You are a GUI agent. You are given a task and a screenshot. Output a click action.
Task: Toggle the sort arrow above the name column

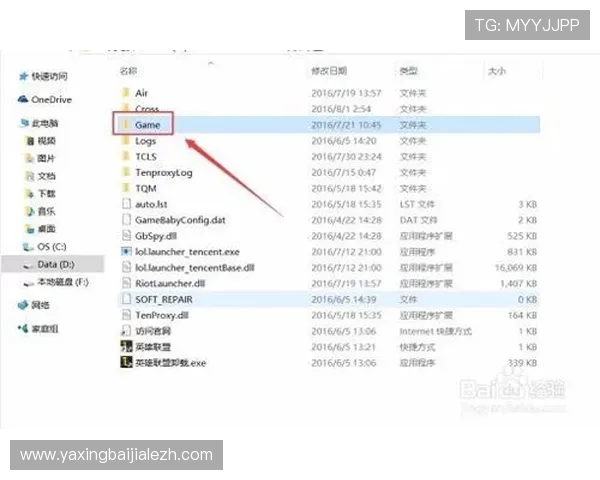tap(211, 63)
